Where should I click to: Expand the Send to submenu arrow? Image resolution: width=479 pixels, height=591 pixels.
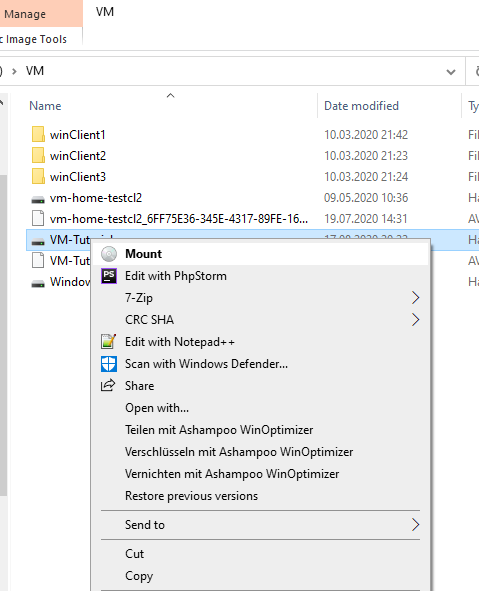[x=415, y=525]
